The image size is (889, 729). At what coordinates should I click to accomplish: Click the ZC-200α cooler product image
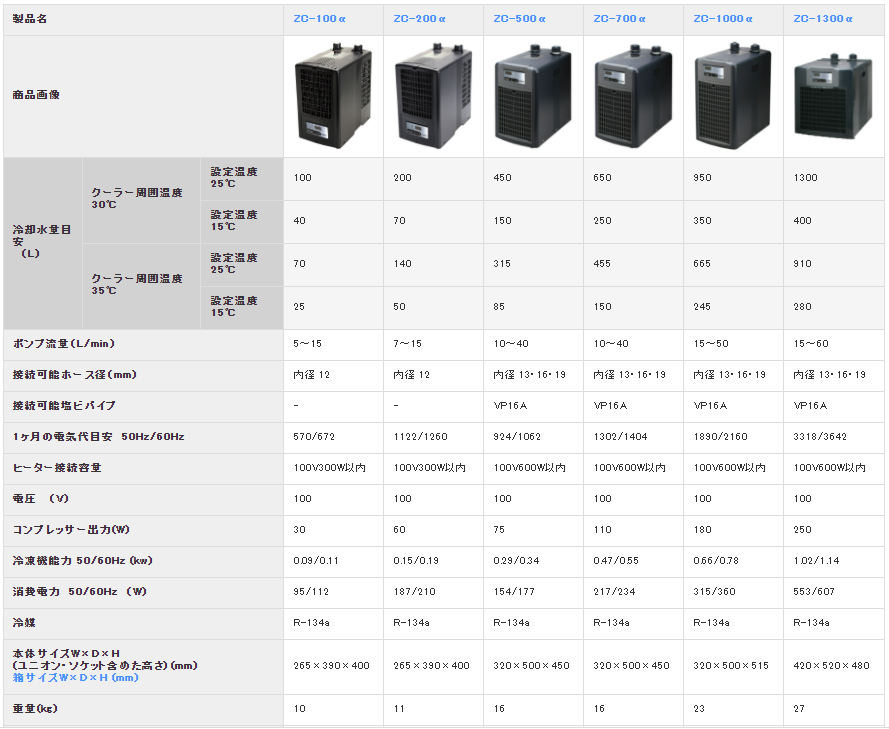432,97
